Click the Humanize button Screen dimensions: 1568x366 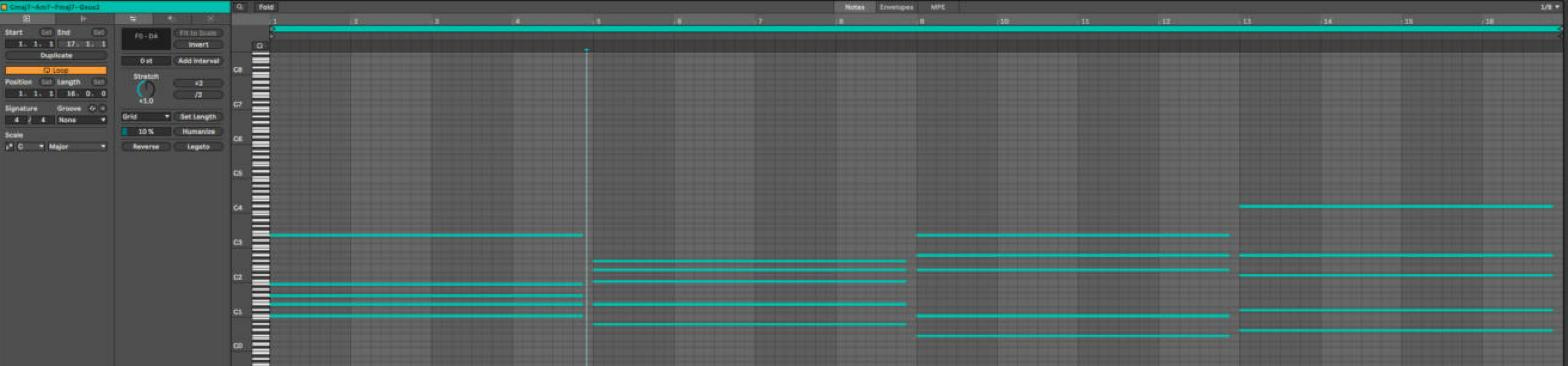tap(198, 132)
